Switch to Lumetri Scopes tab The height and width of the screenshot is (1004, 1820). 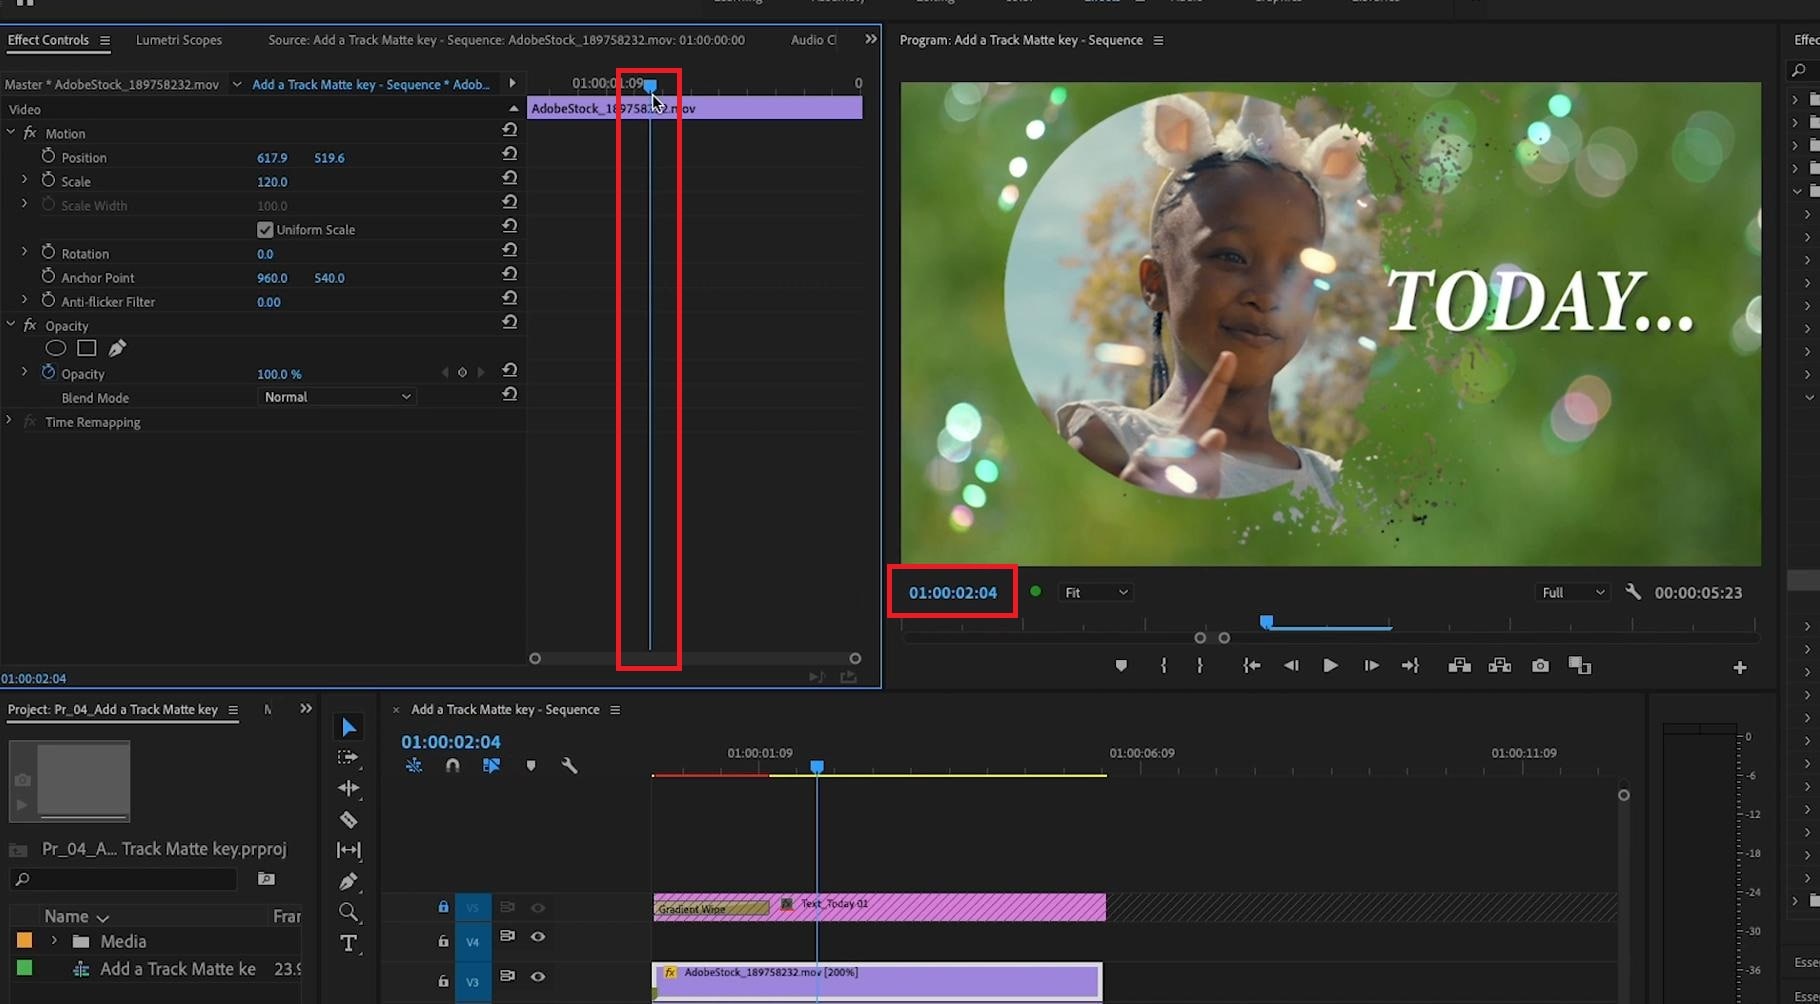[179, 40]
